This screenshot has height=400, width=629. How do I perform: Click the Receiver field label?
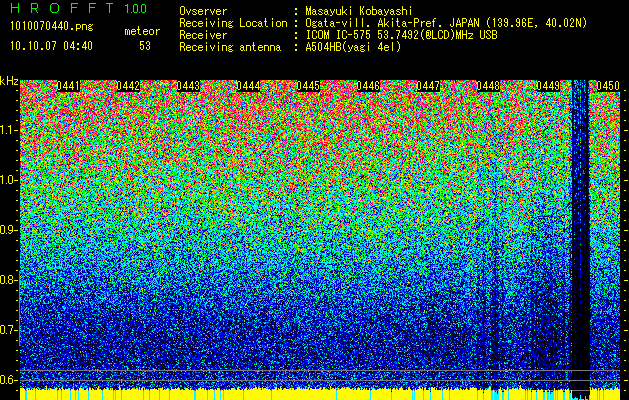point(203,35)
